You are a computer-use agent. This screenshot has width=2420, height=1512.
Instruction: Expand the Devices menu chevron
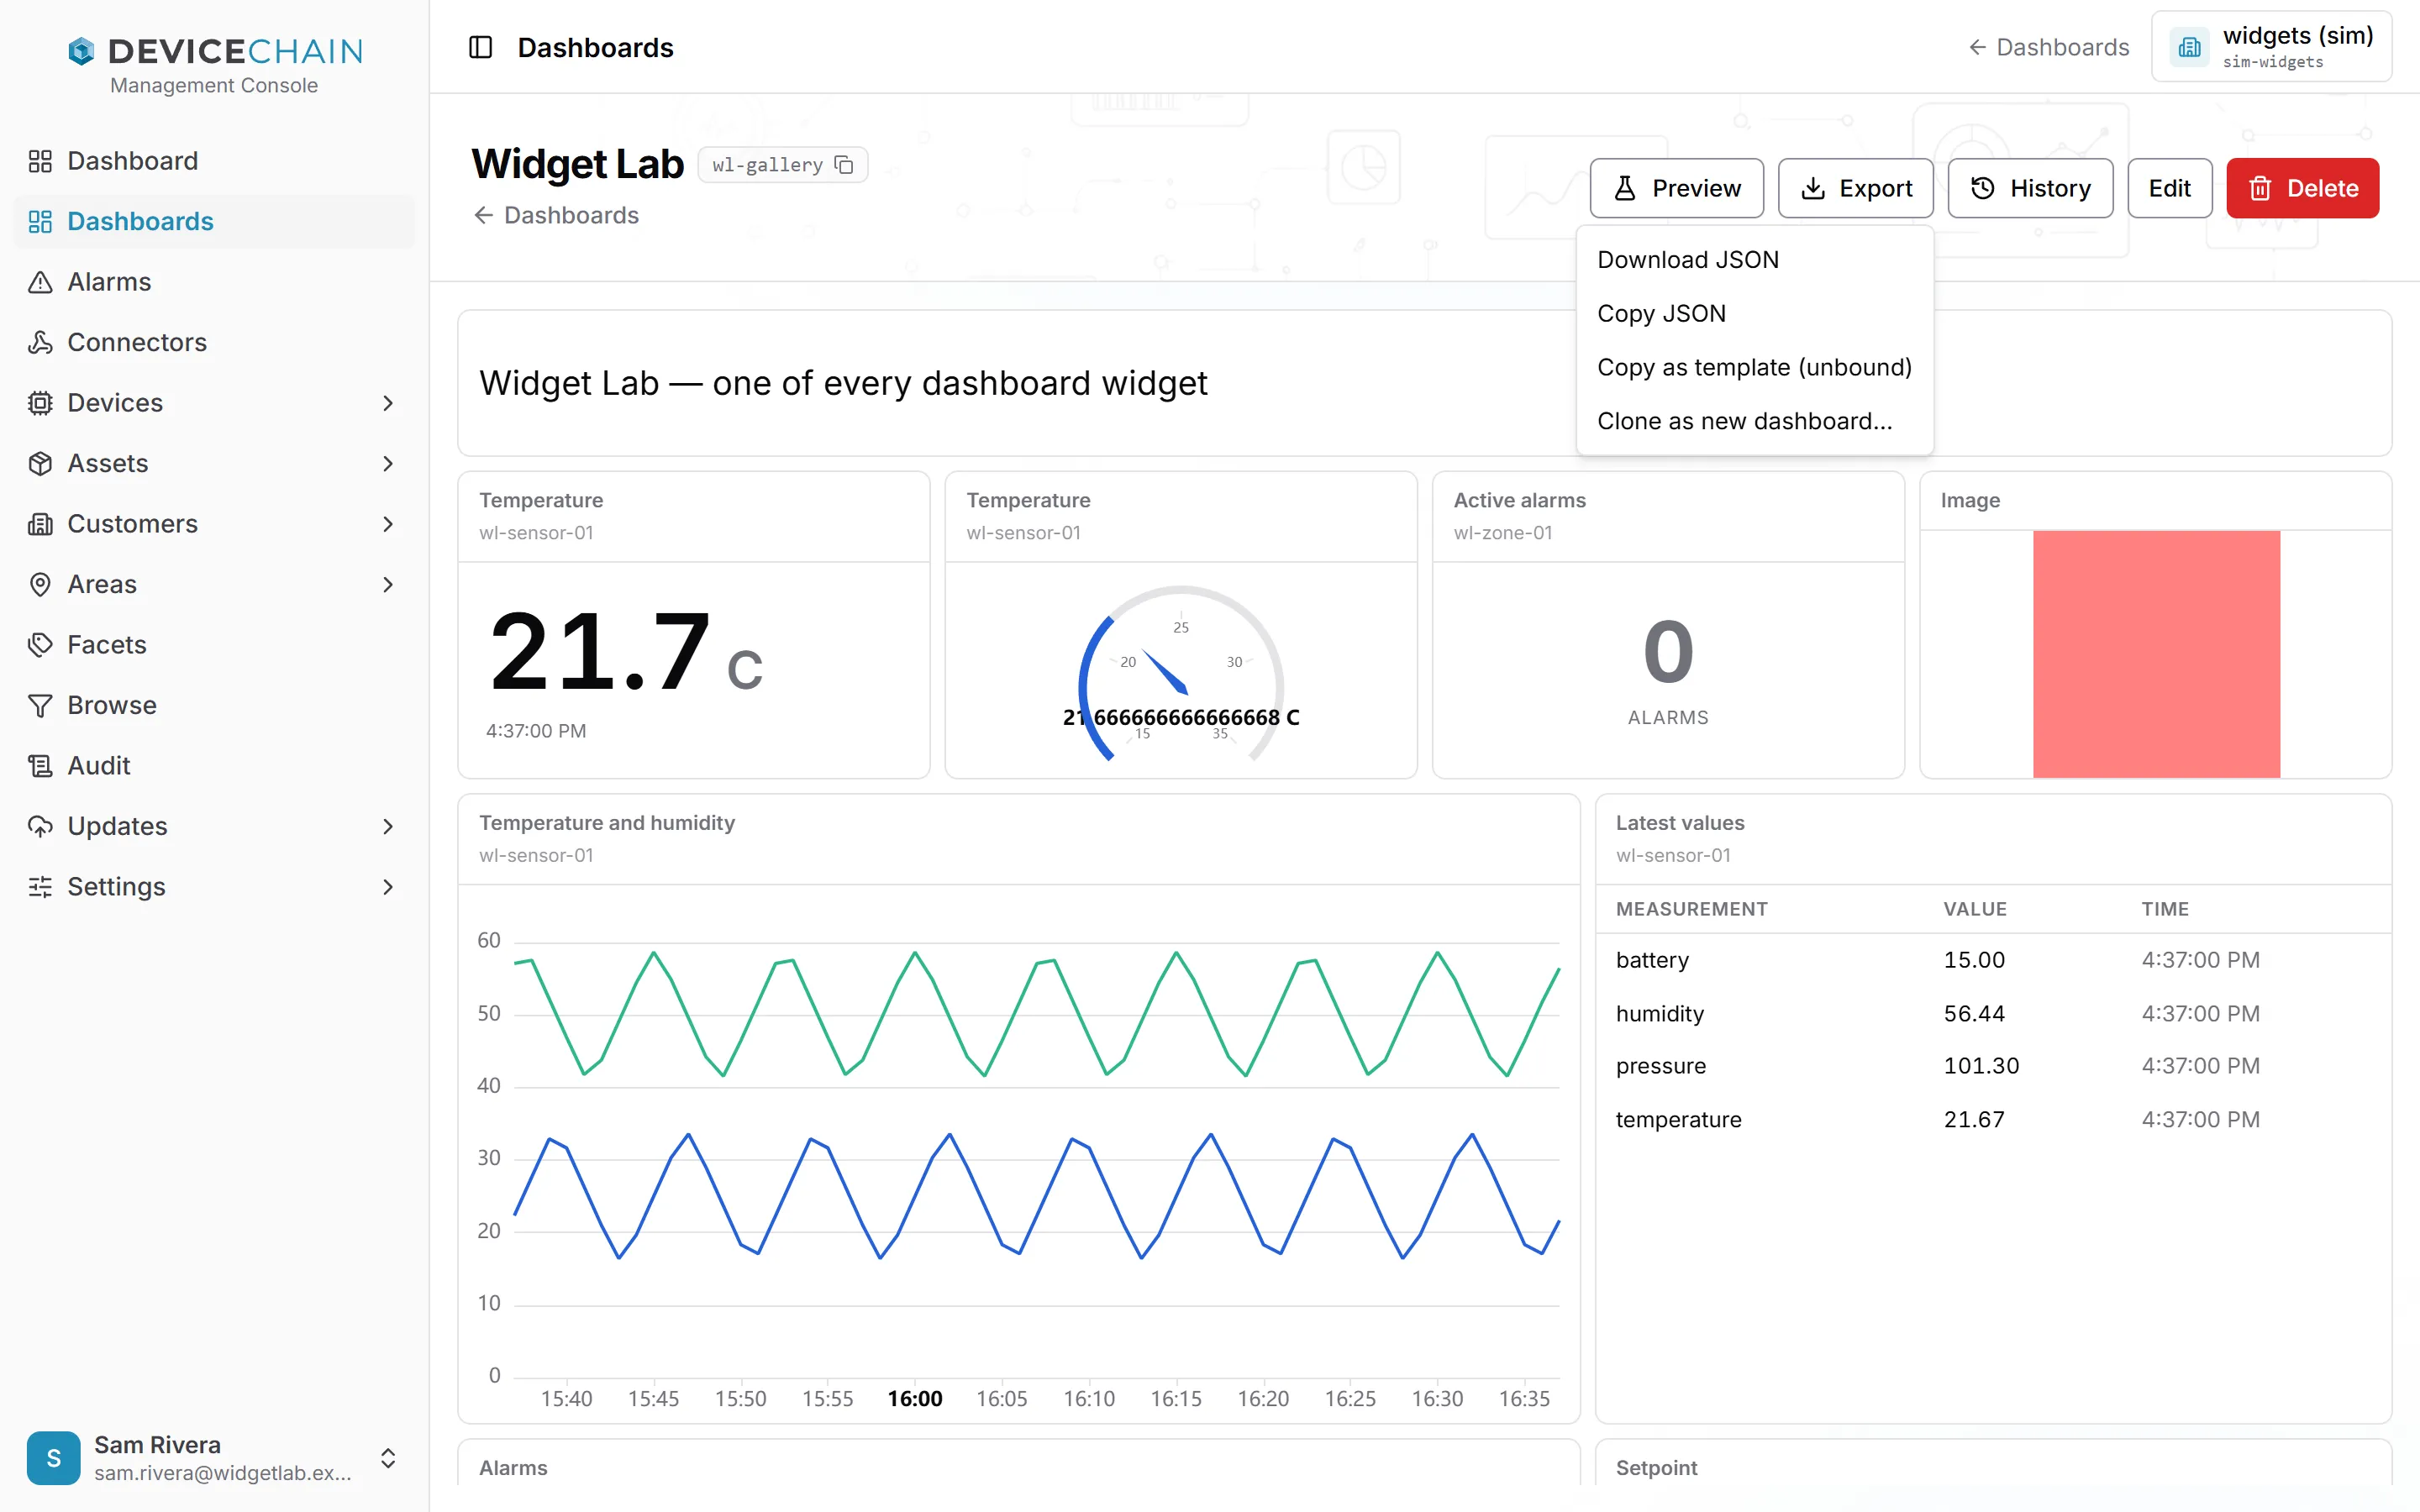[x=388, y=403]
